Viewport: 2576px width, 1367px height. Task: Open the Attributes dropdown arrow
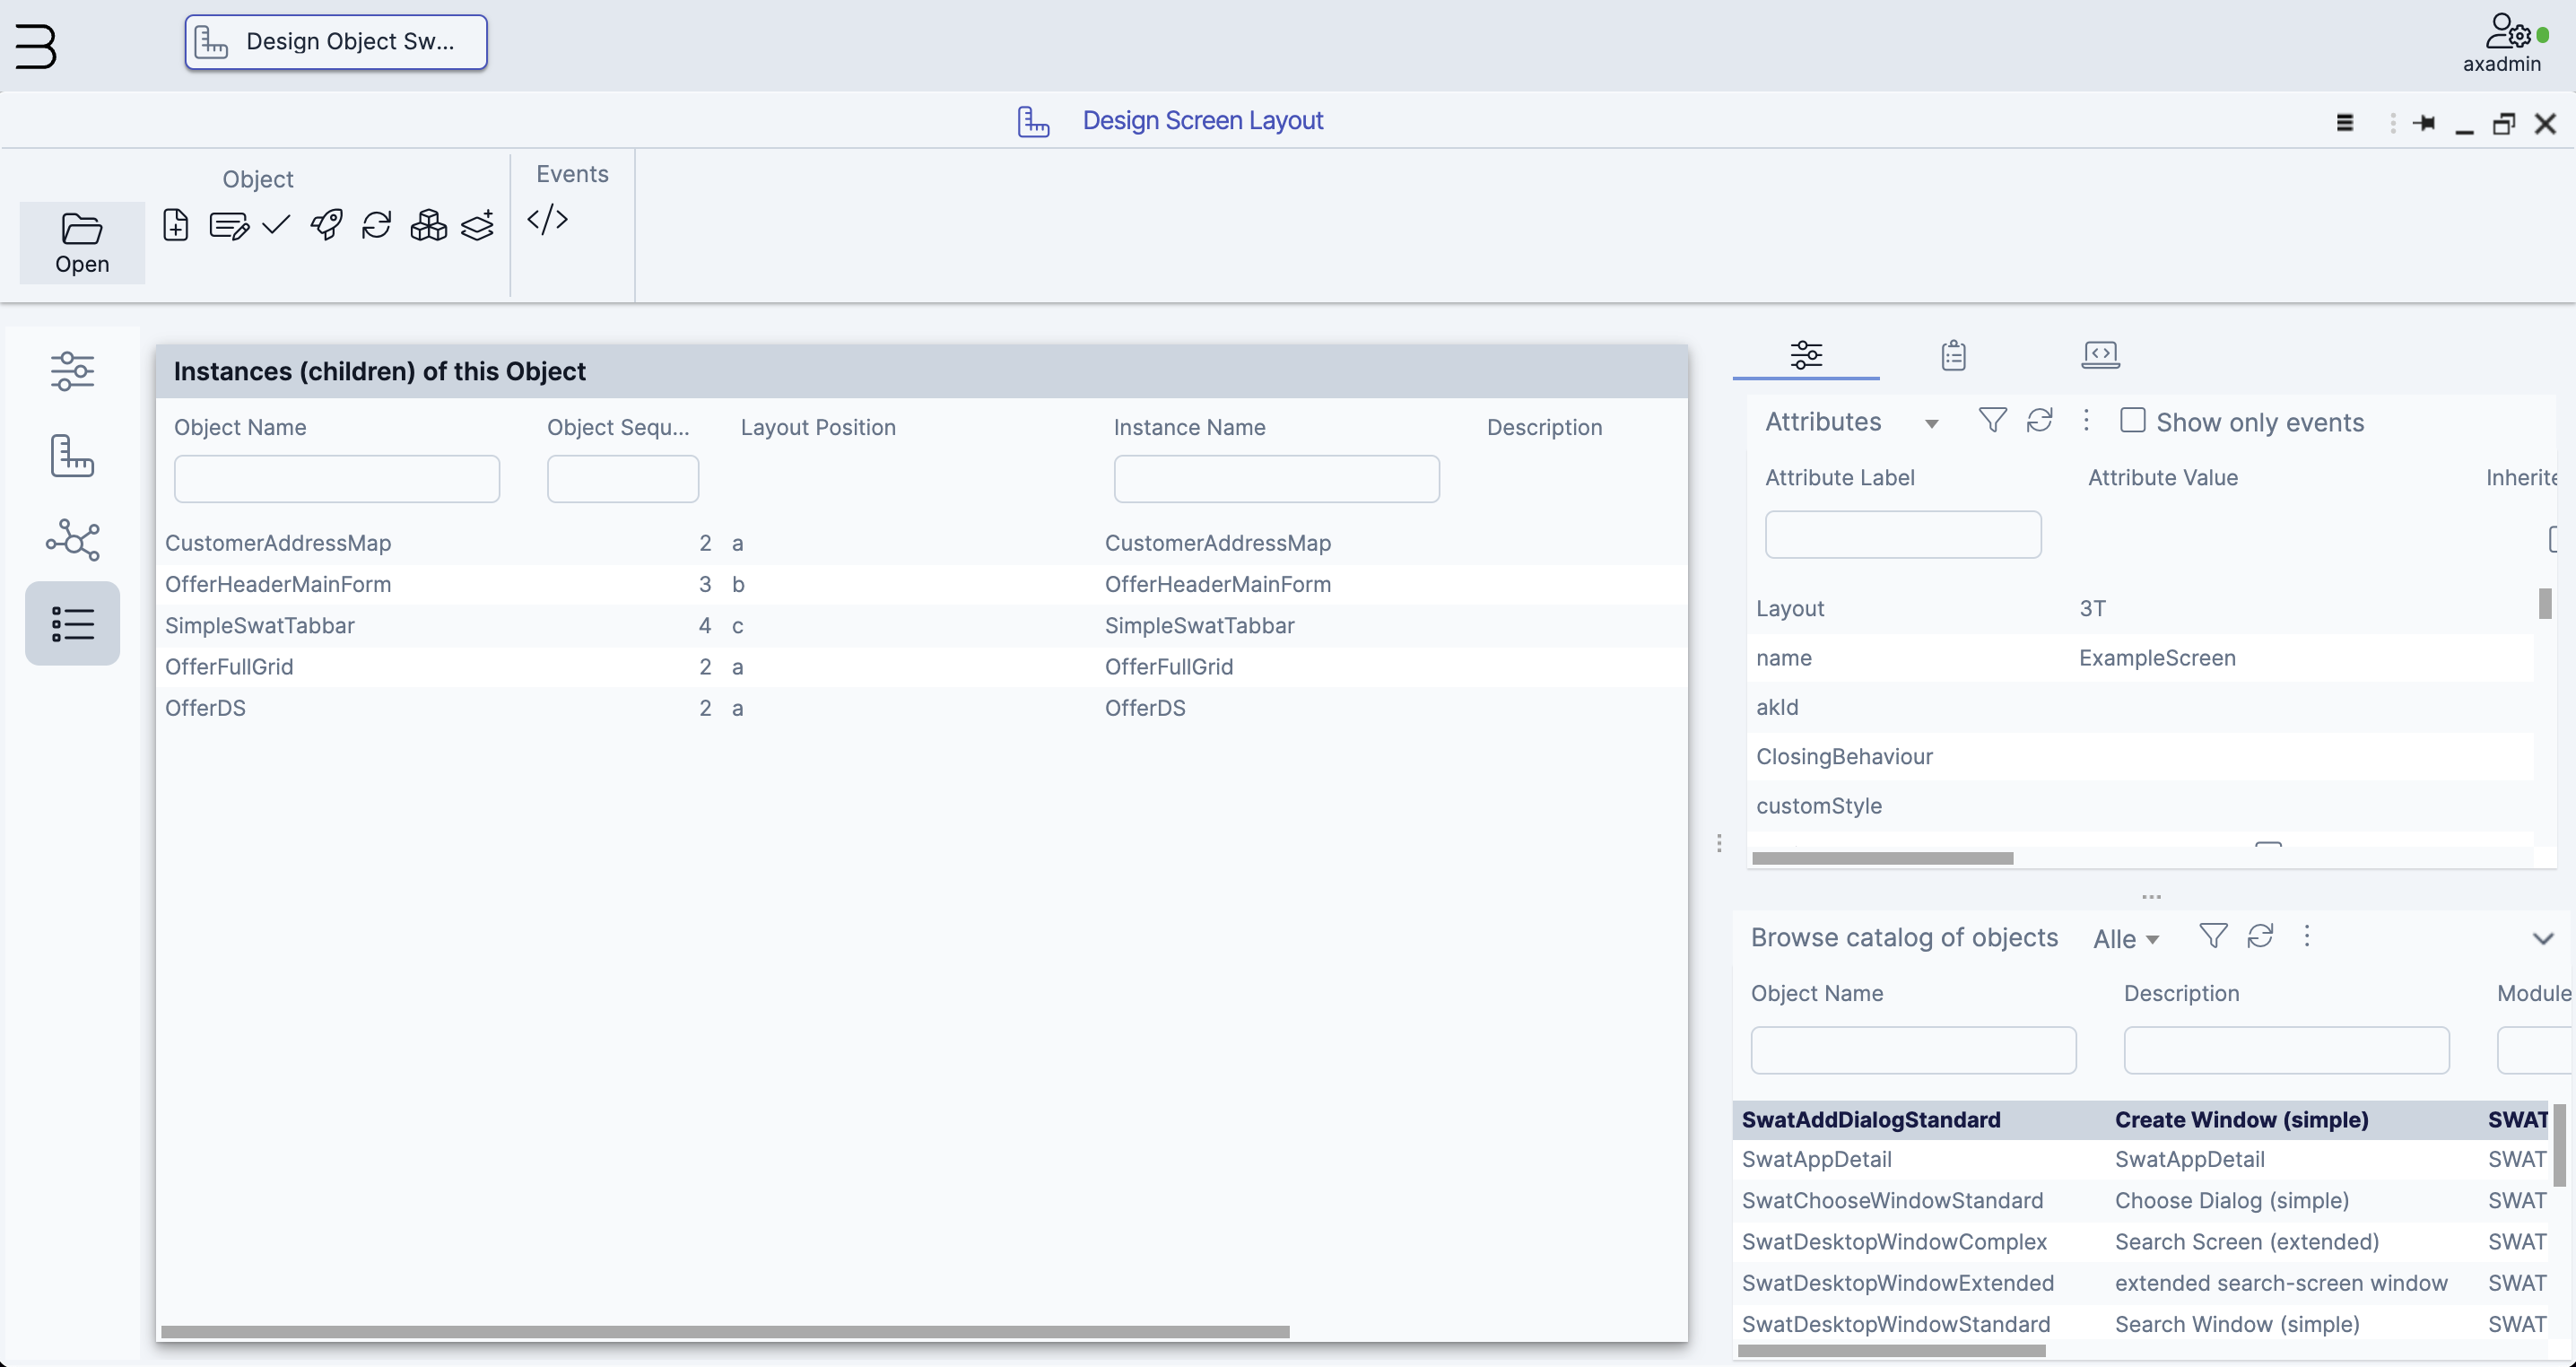[1931, 424]
